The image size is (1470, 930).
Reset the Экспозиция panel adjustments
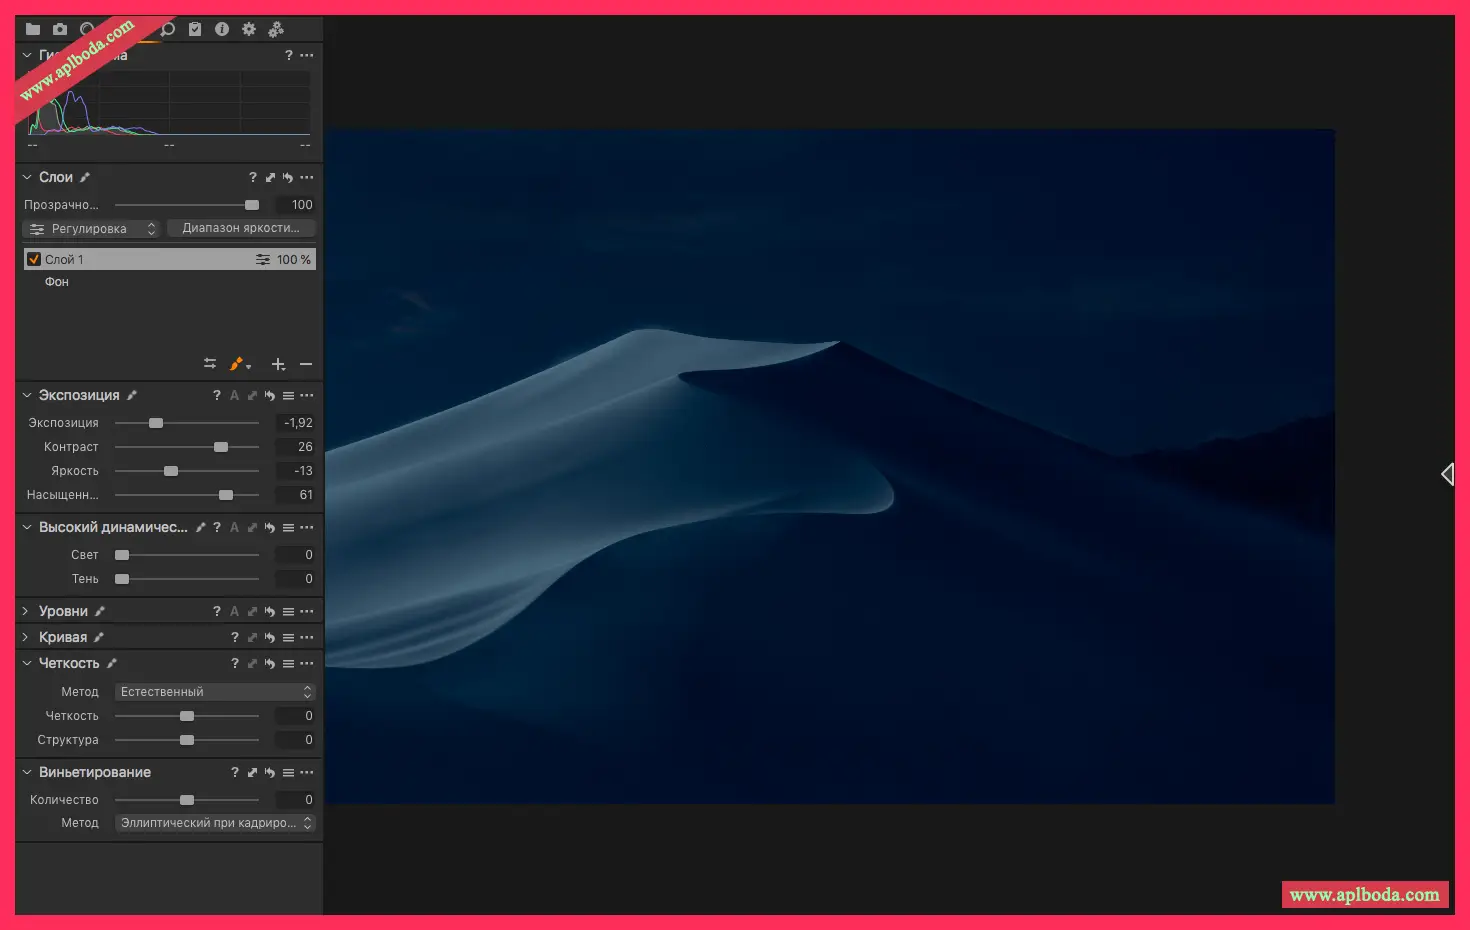(x=270, y=396)
